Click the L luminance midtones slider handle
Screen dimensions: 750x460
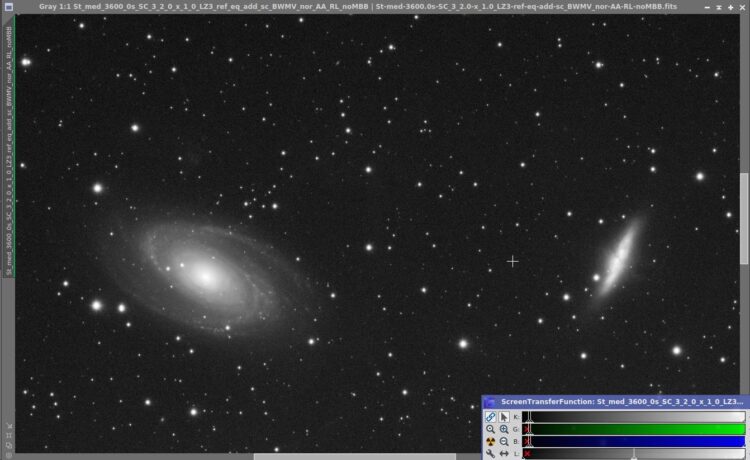click(x=634, y=454)
